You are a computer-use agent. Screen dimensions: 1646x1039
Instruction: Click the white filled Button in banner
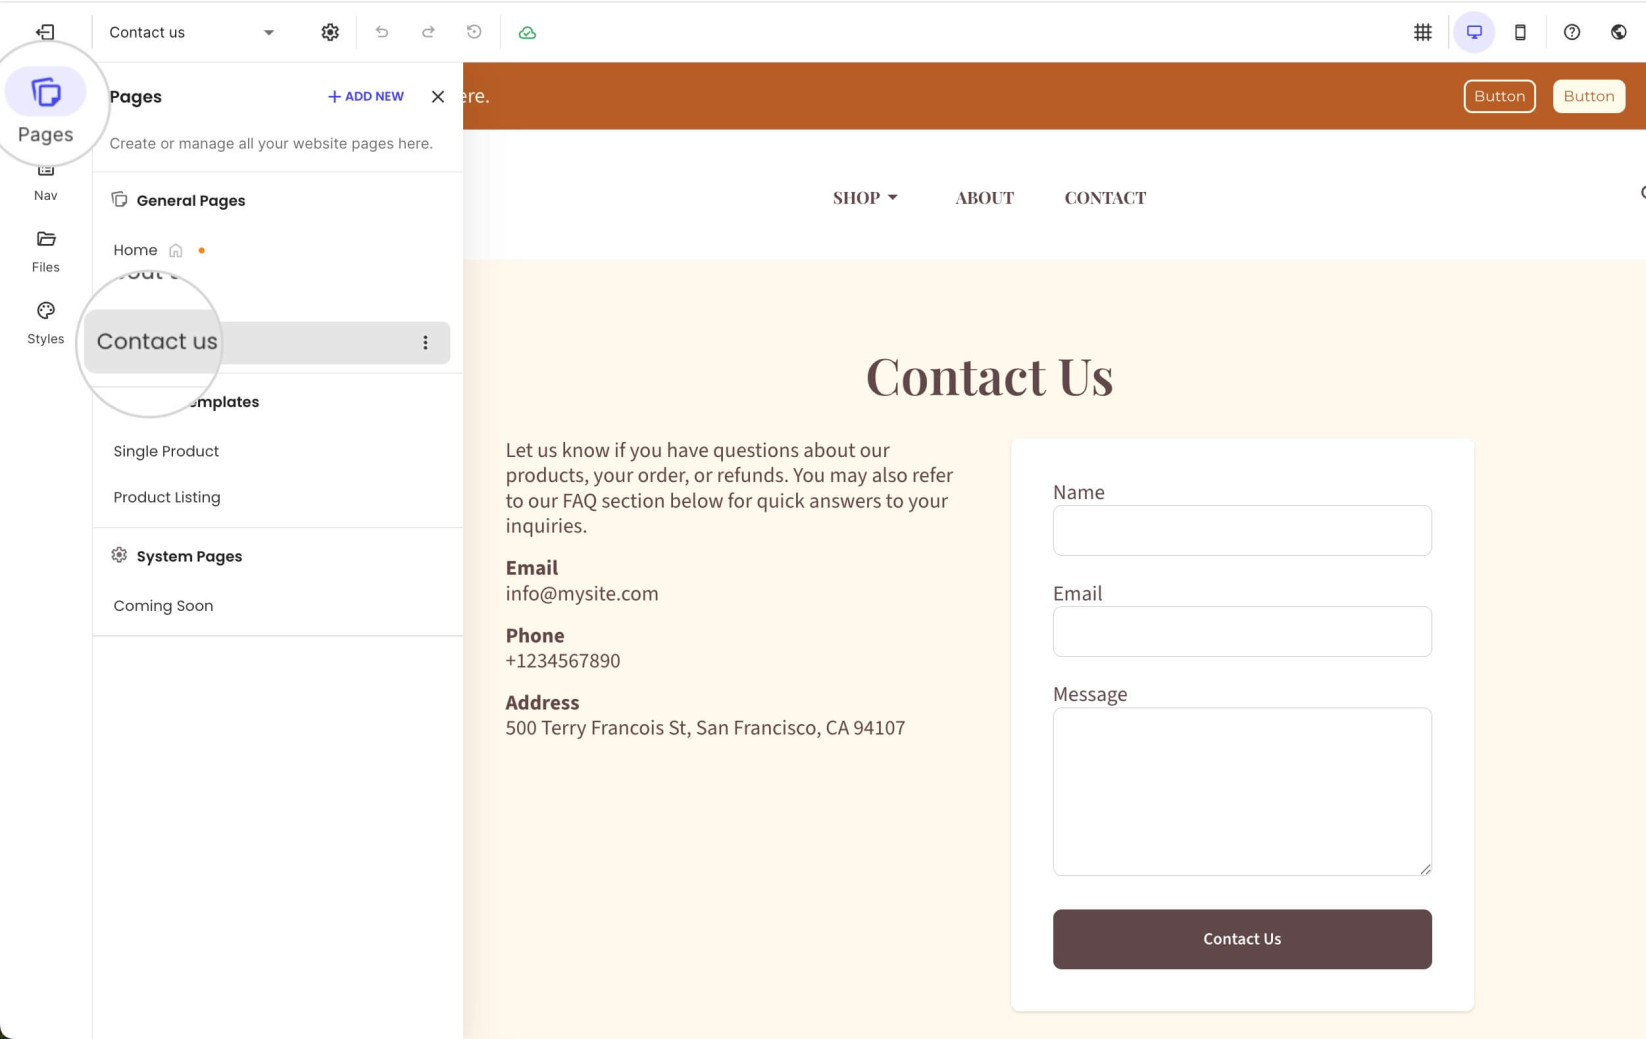(x=1588, y=96)
